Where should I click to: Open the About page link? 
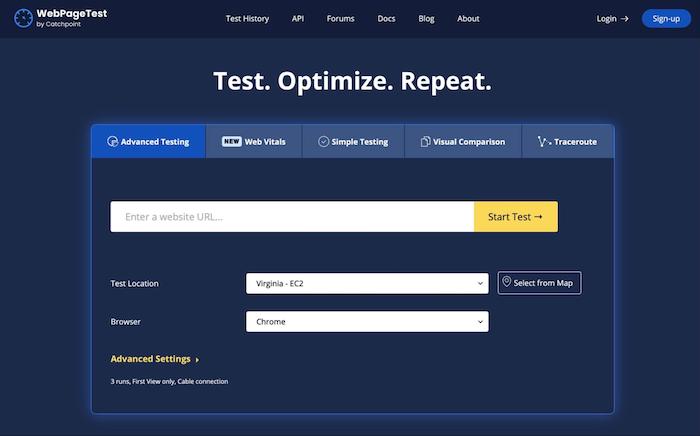point(468,19)
